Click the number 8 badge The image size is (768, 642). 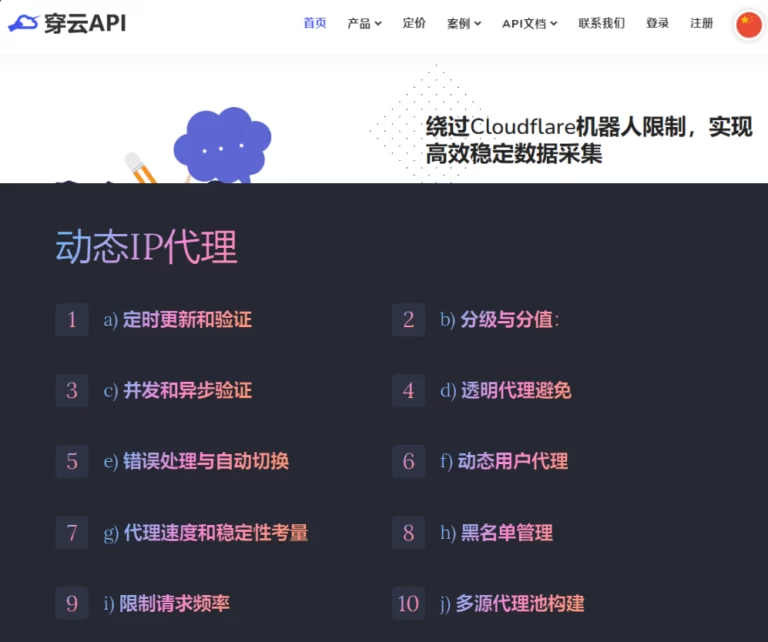(408, 532)
